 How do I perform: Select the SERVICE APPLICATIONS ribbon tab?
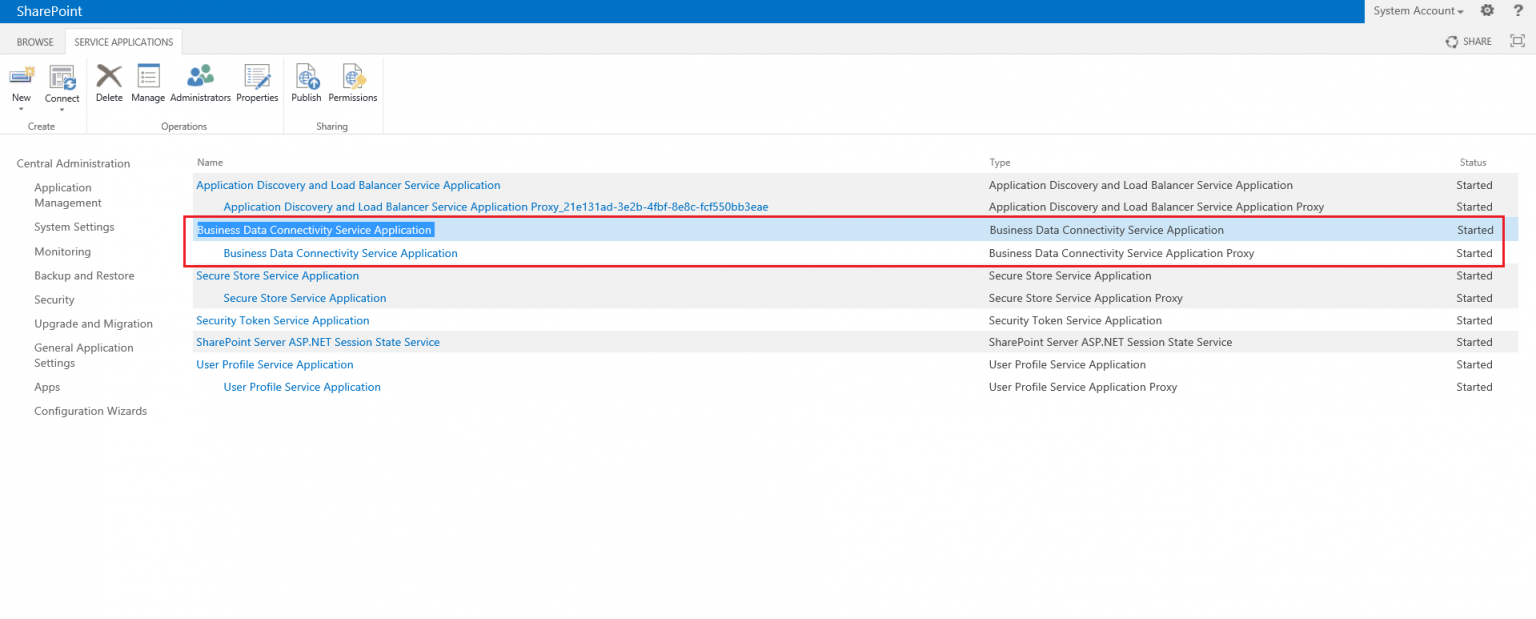123,41
